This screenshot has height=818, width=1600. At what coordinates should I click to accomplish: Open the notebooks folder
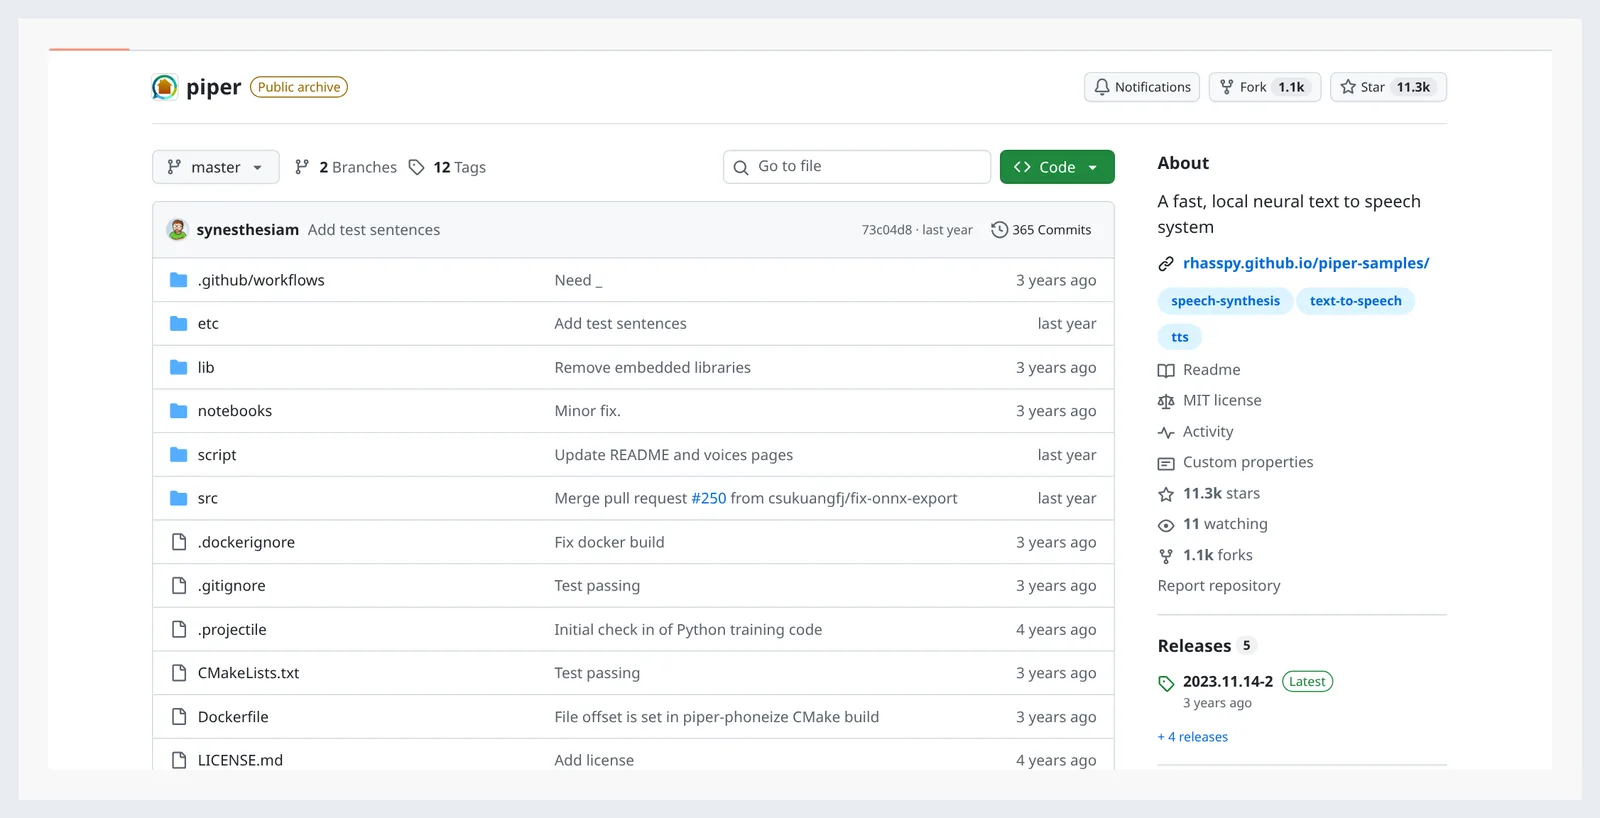pyautogui.click(x=235, y=411)
